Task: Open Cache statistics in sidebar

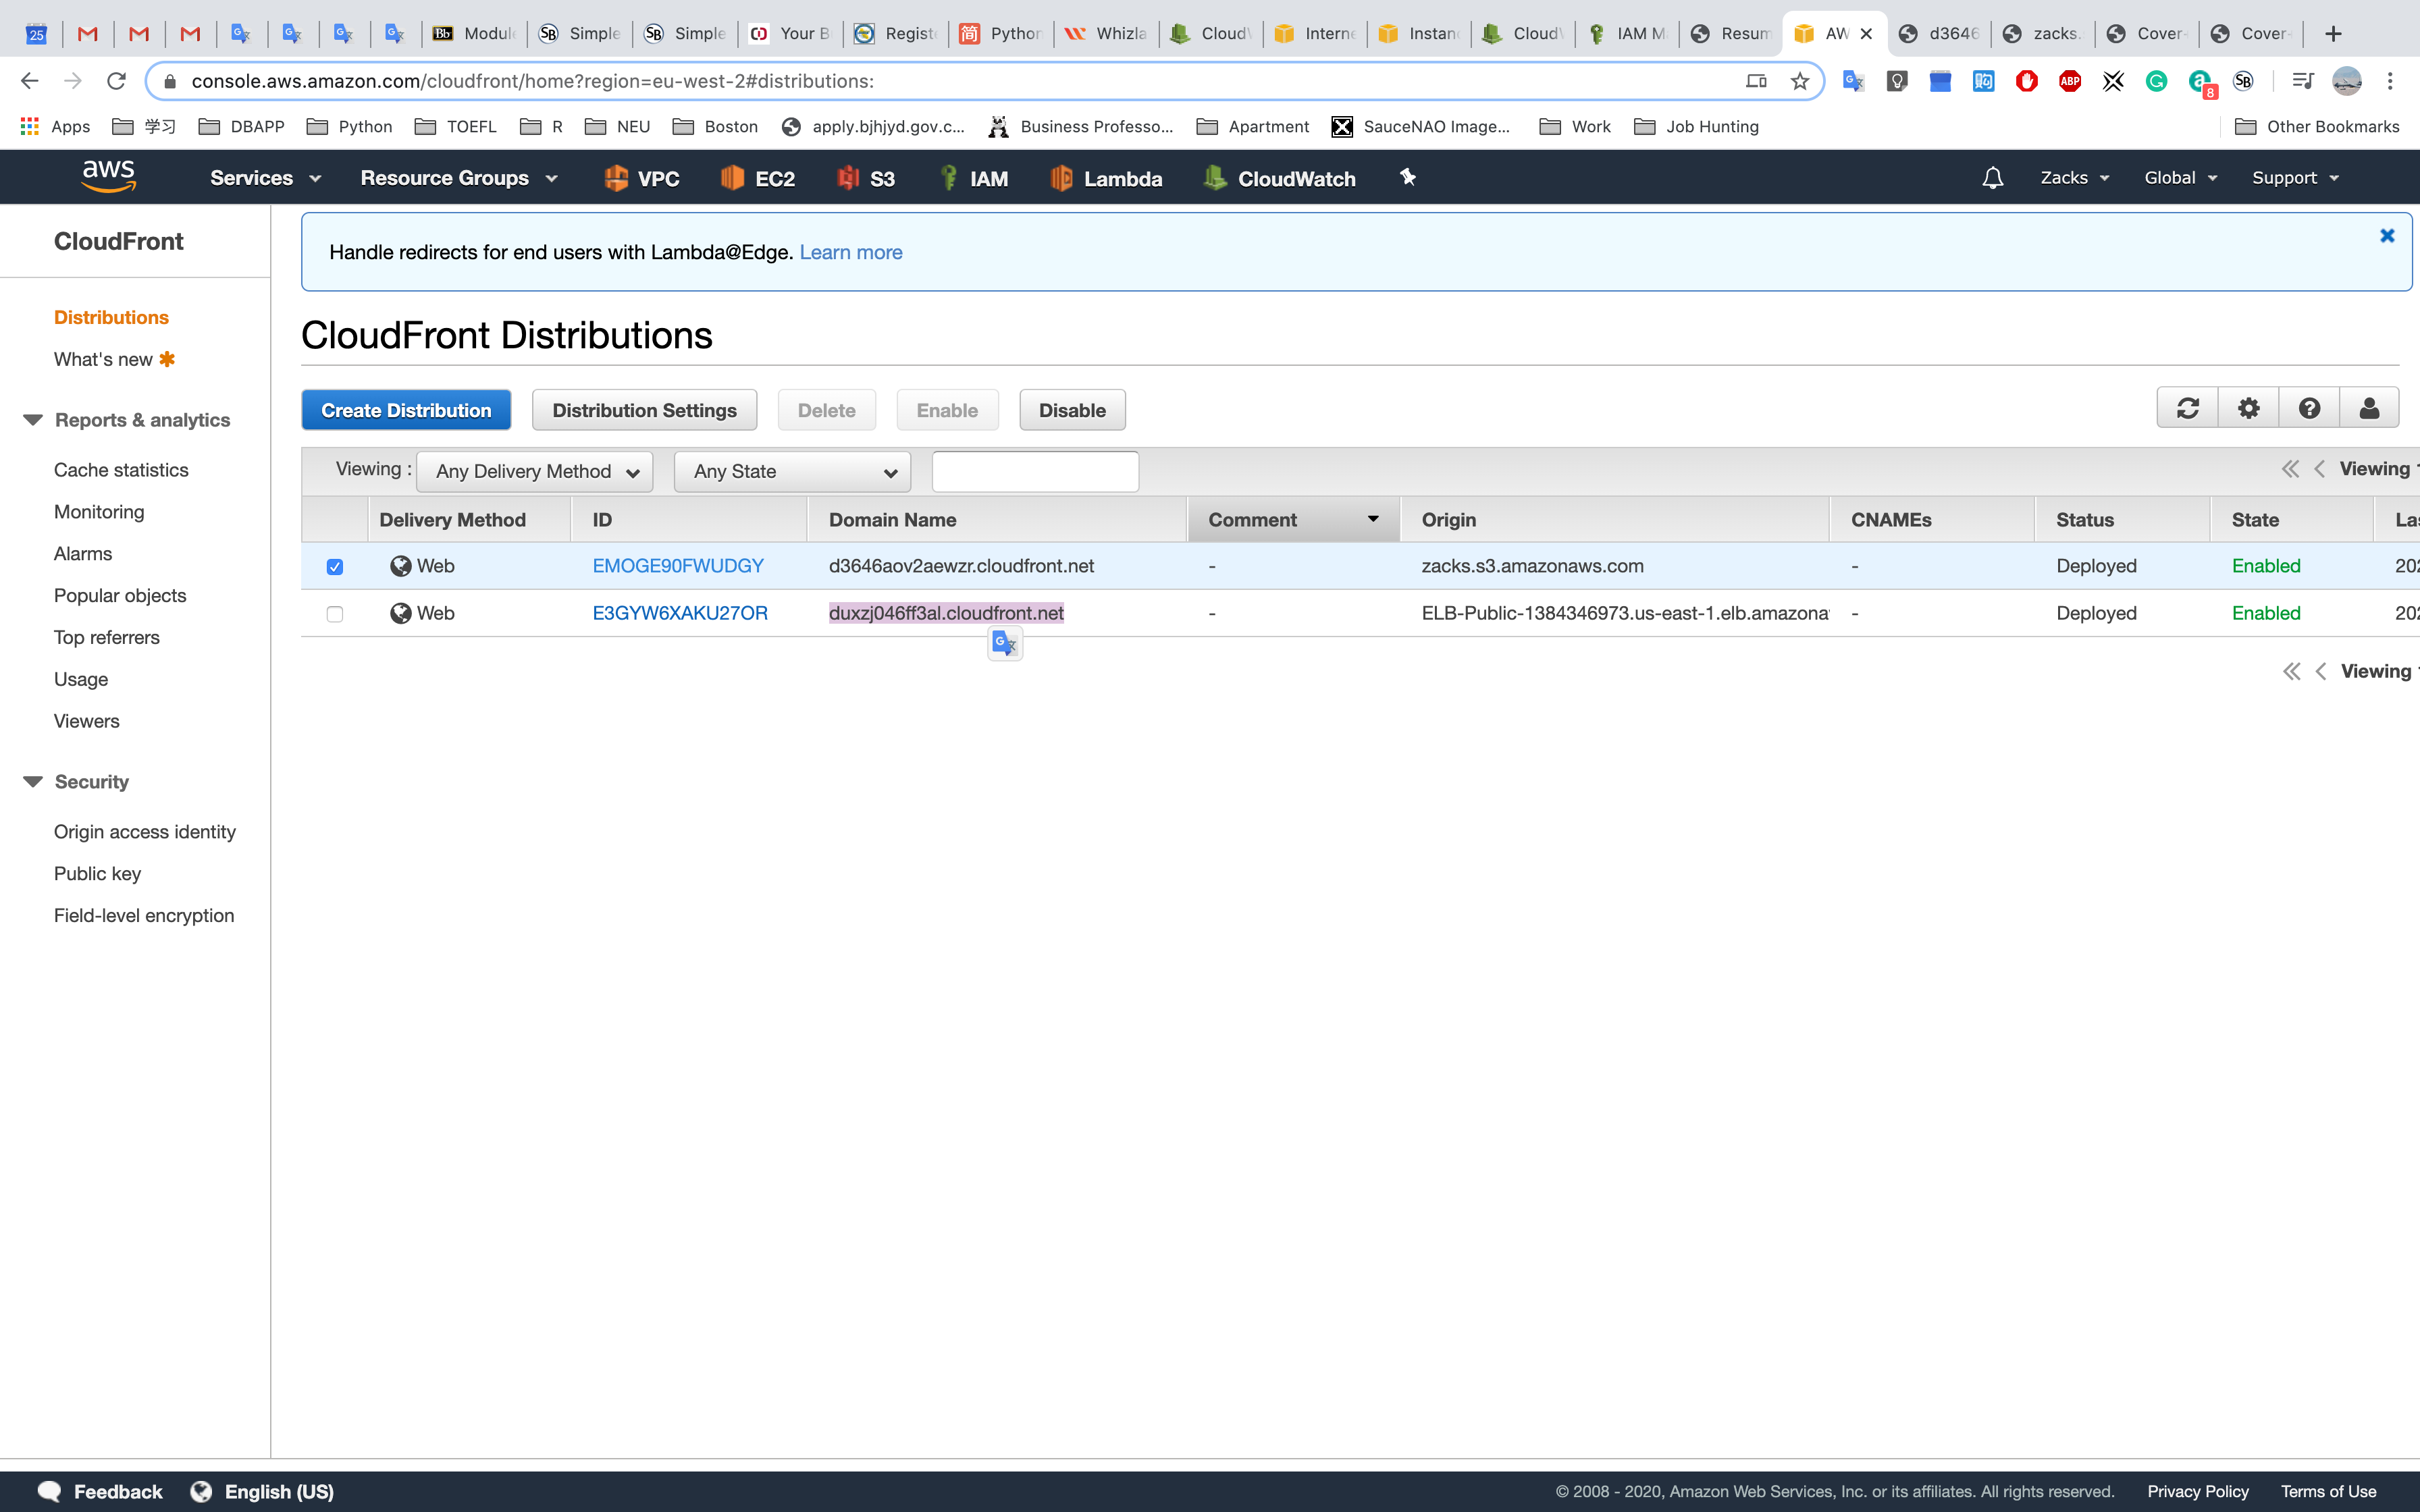Action: pyautogui.click(x=121, y=470)
